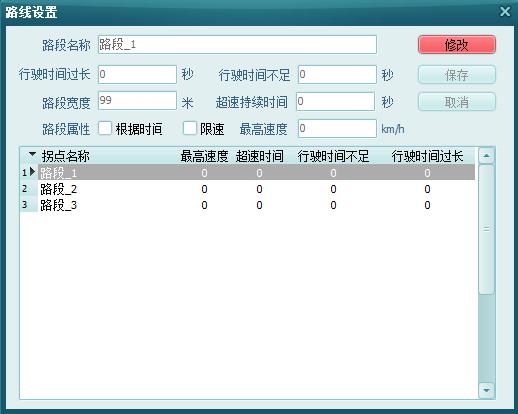
Task: Close the 路线设置 dialog
Action: click(505, 12)
